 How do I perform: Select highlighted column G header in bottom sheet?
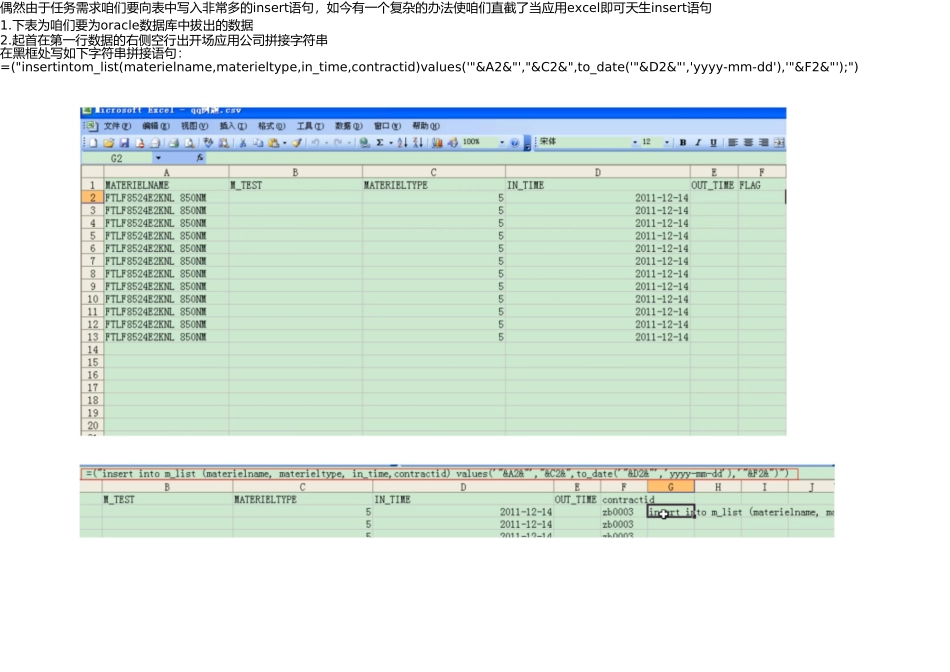671,487
